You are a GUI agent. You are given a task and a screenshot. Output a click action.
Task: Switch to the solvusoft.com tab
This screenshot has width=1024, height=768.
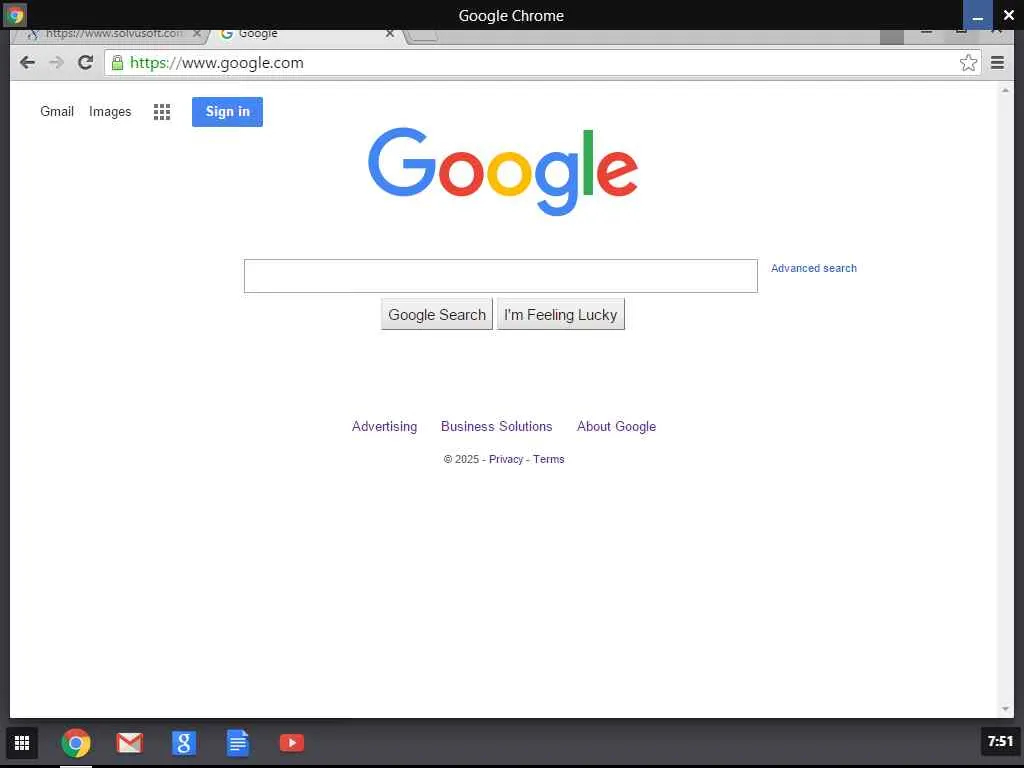point(110,34)
